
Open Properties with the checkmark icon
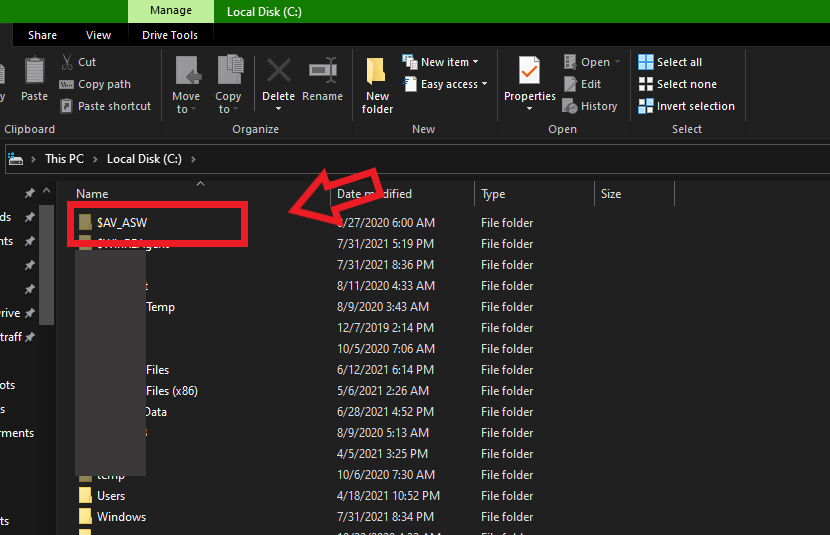(x=529, y=70)
